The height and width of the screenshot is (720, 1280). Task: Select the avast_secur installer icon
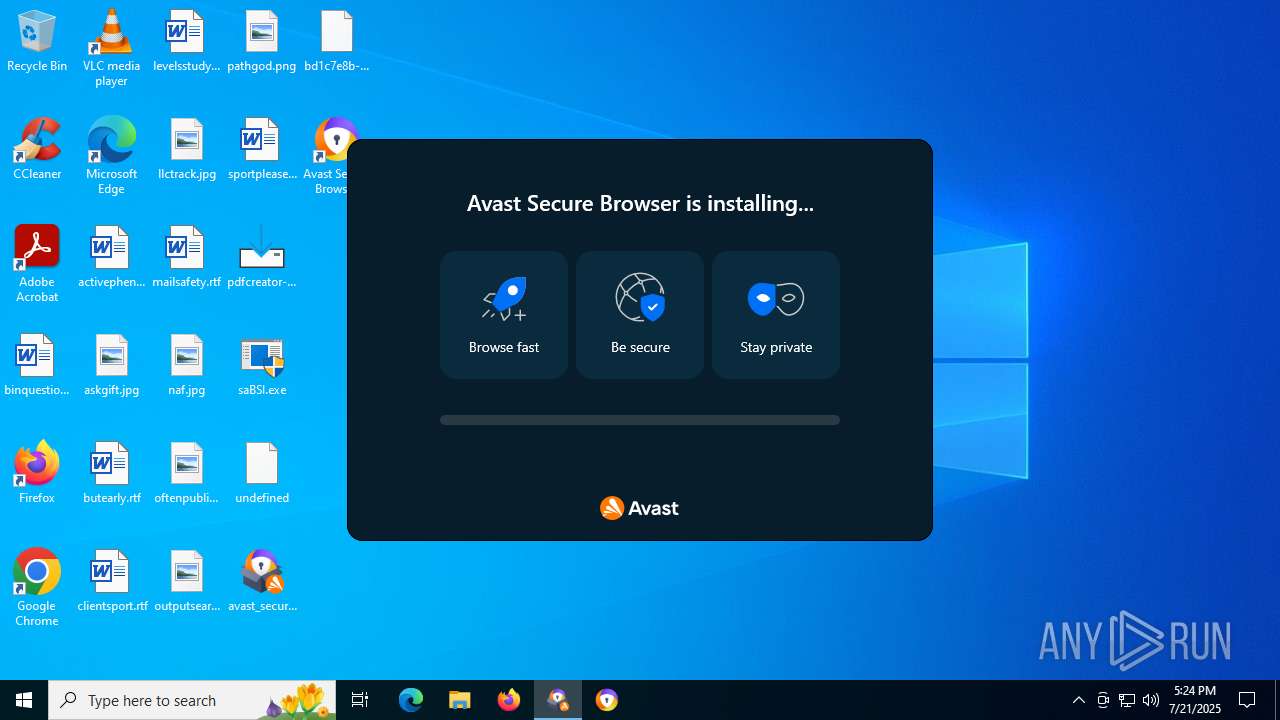coord(262,582)
